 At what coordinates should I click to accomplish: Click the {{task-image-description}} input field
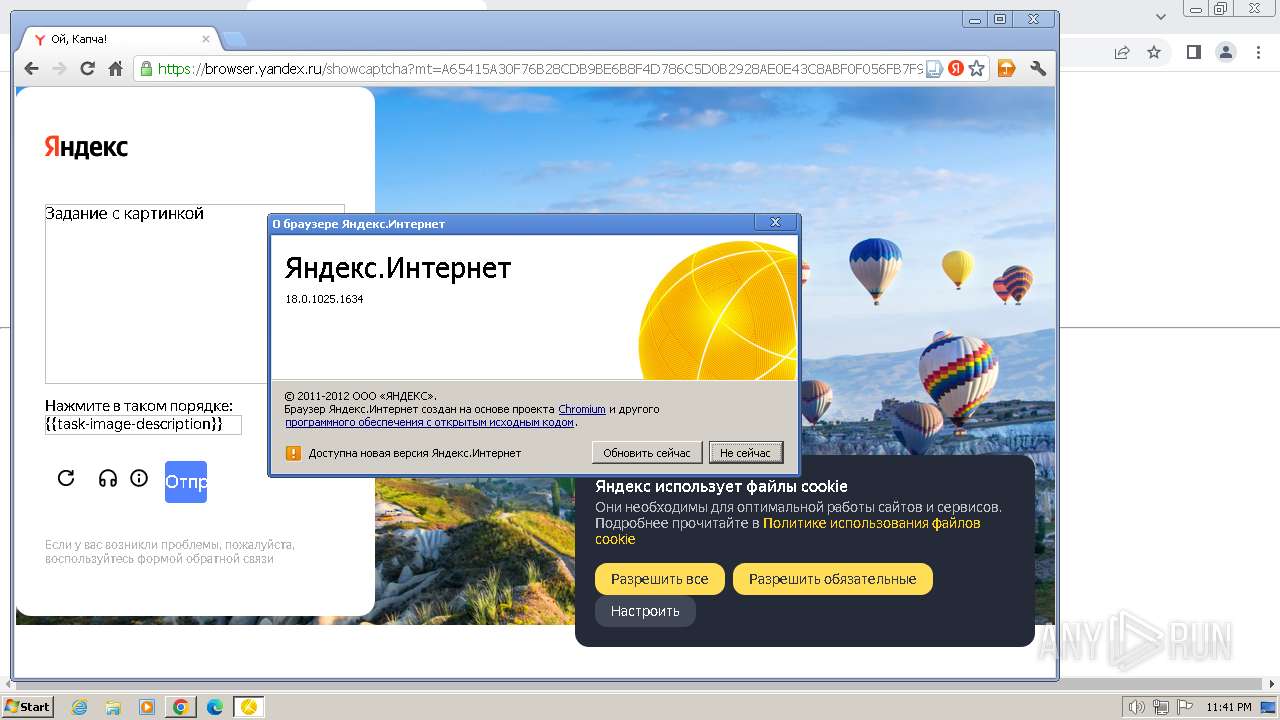click(143, 424)
